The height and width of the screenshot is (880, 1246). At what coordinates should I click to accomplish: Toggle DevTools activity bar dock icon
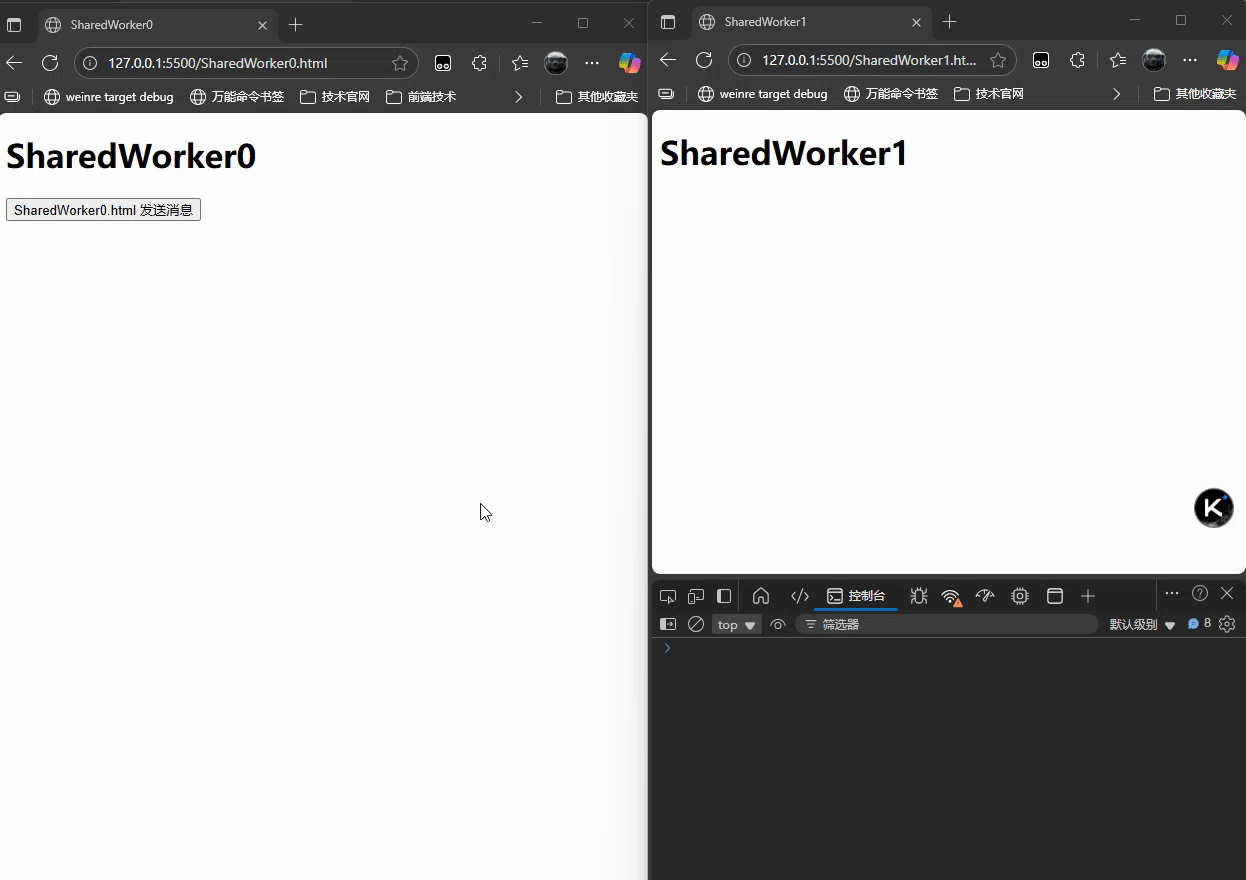(724, 596)
